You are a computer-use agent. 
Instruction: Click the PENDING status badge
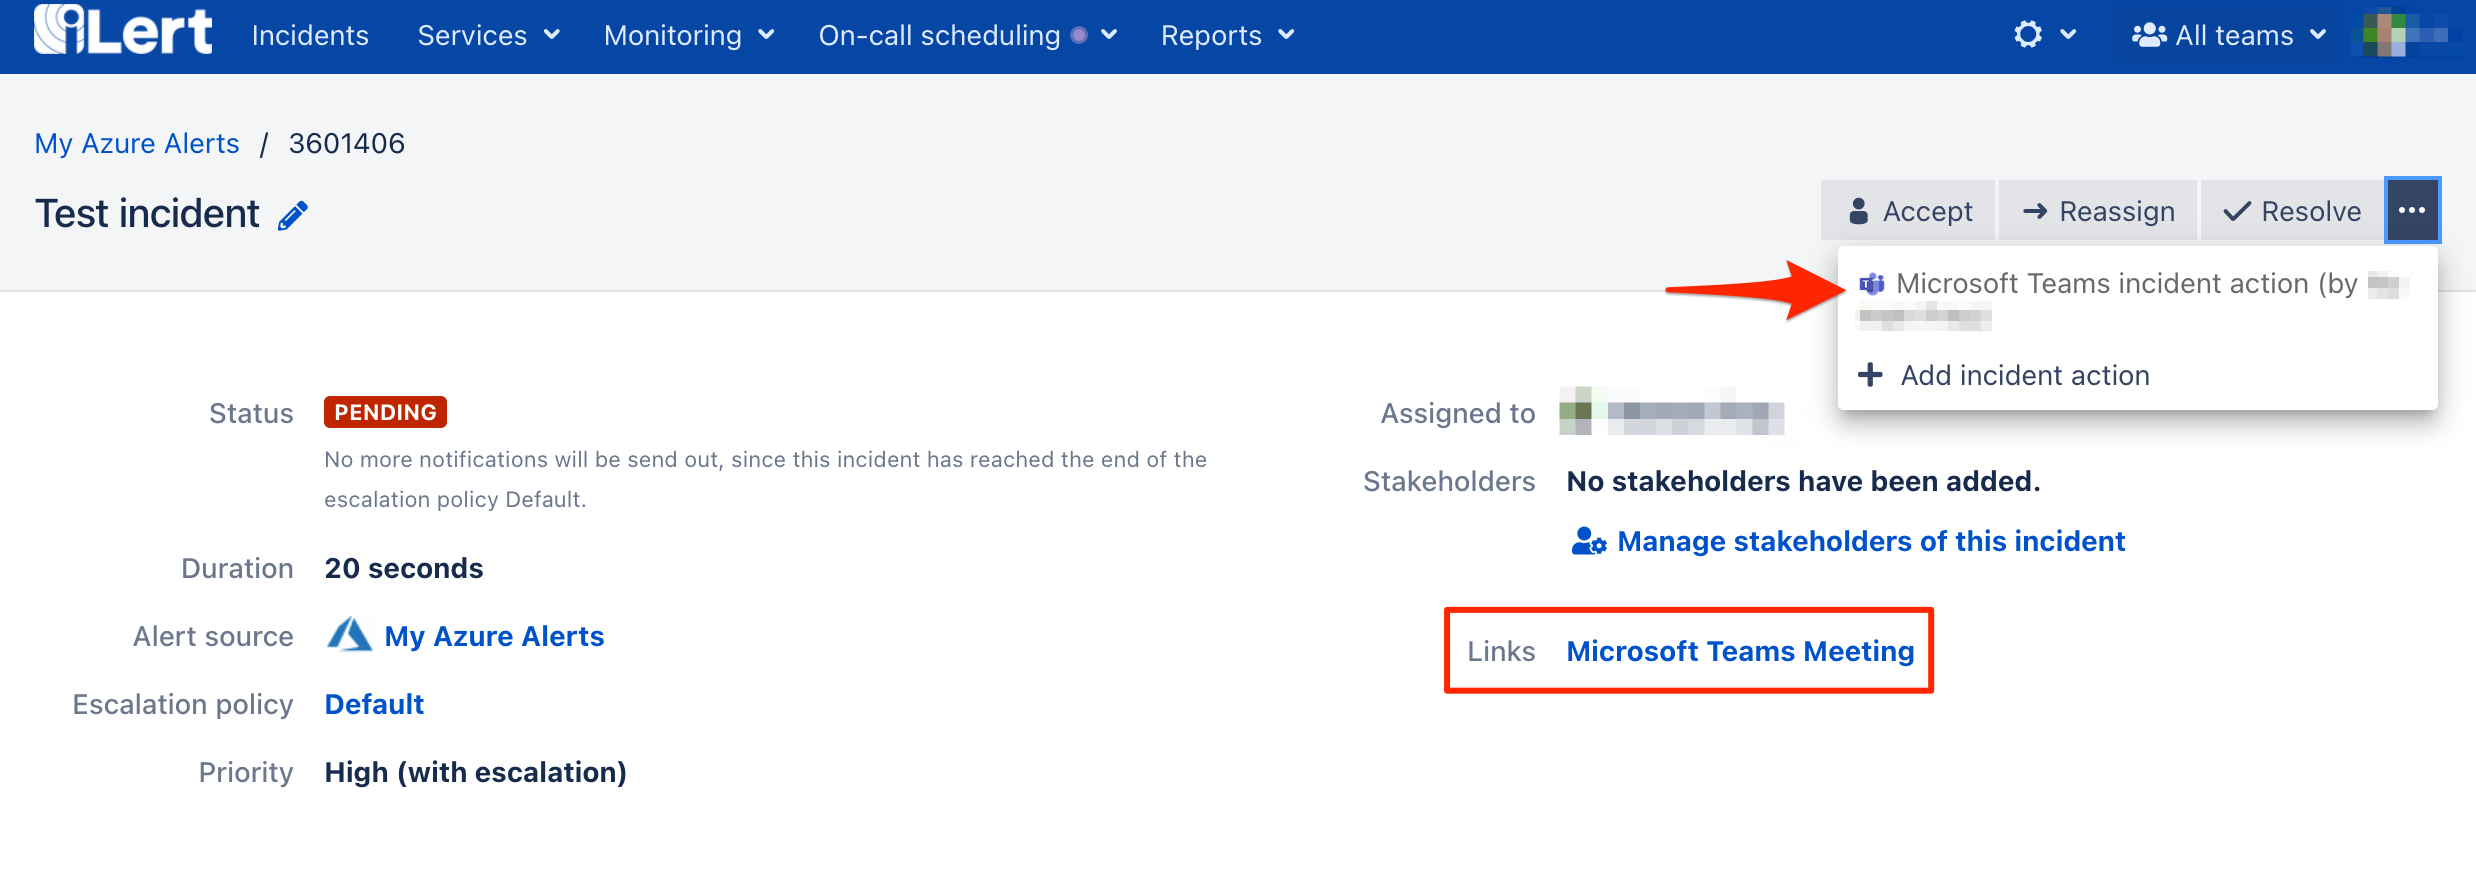(385, 412)
